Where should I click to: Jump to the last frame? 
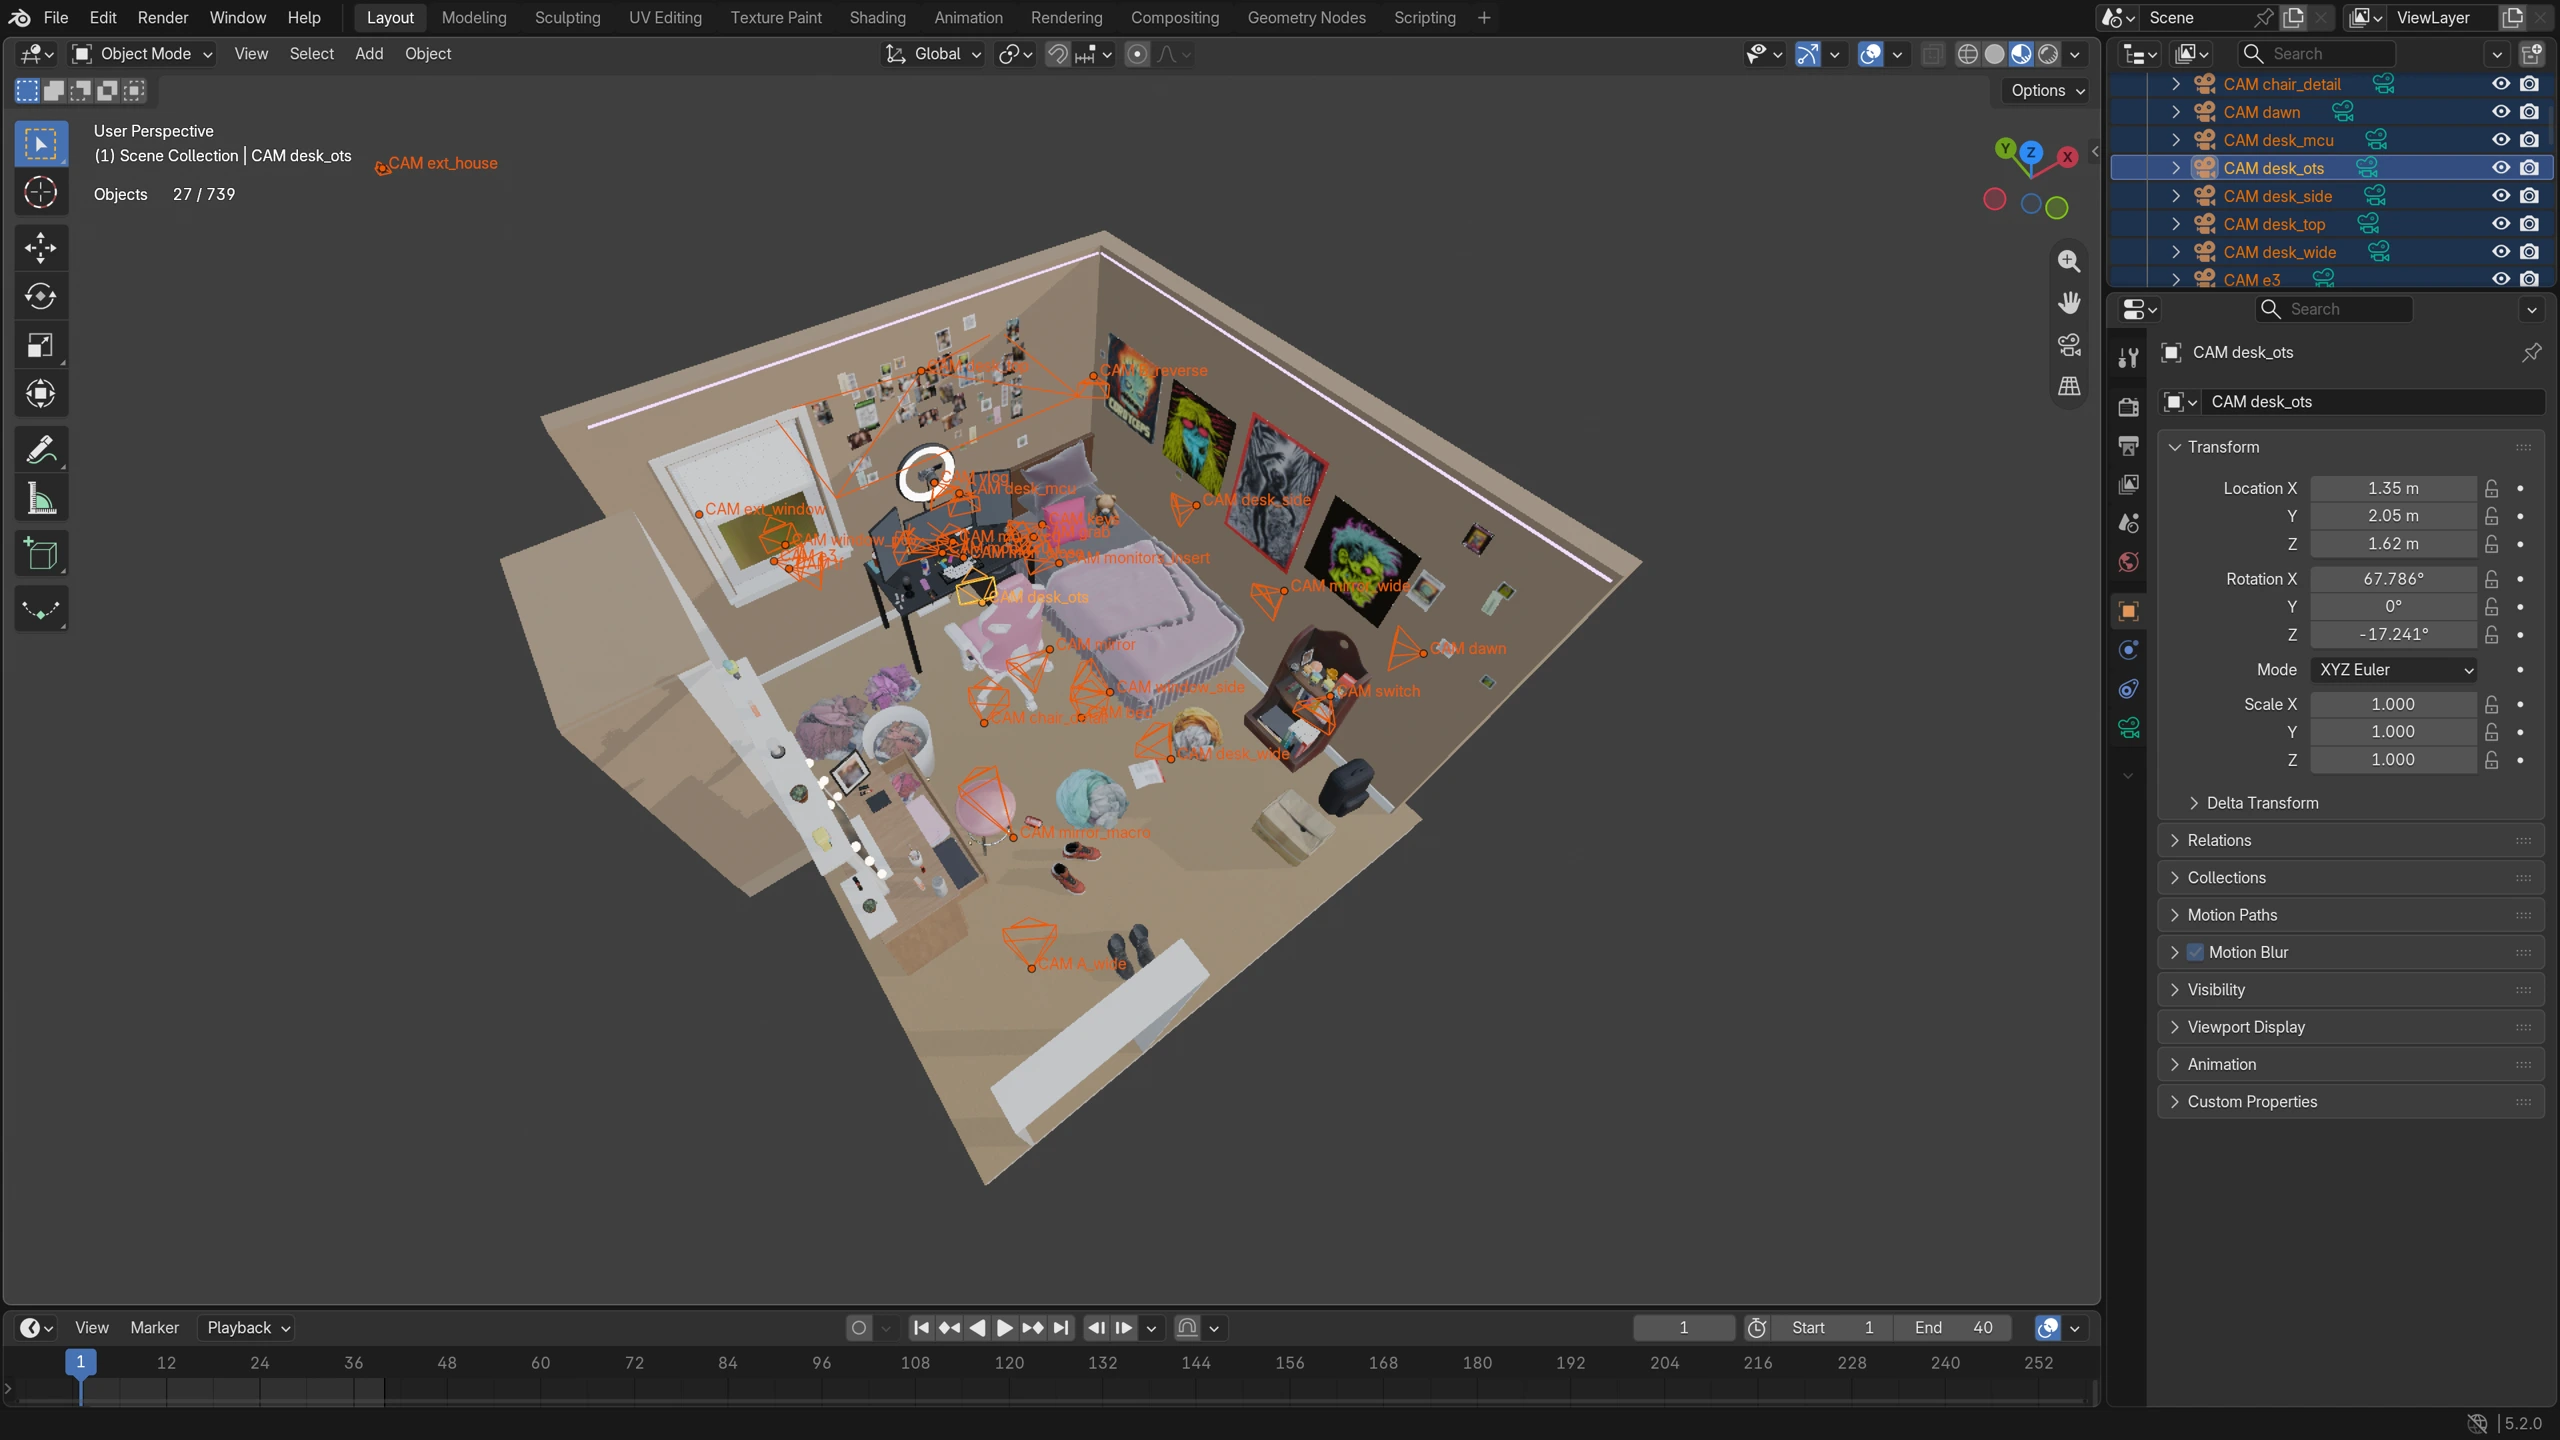[x=1062, y=1328]
